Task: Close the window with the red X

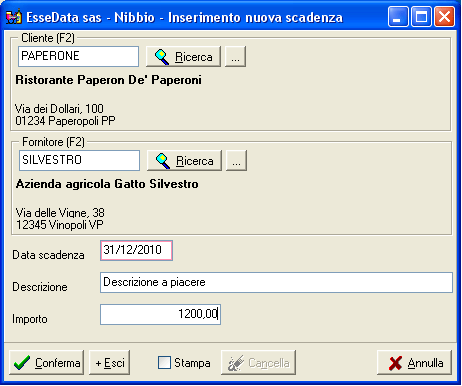Action: pyautogui.click(x=444, y=17)
